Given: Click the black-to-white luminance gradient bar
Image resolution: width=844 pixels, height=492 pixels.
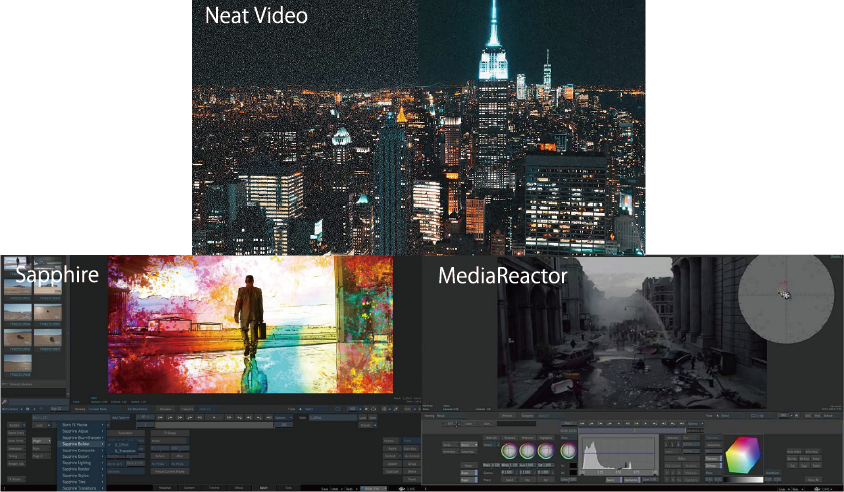Looking at the screenshot, I should click(743, 480).
